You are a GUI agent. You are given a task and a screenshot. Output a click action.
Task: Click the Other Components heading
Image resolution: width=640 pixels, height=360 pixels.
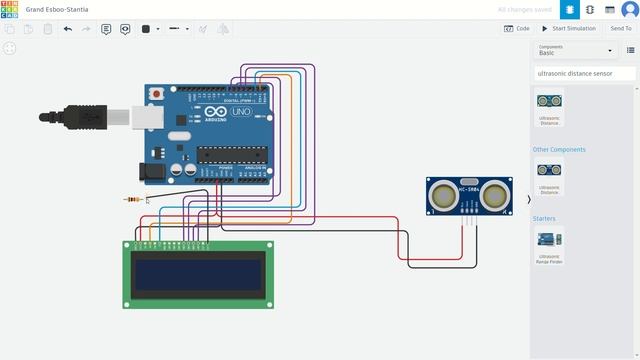point(559,149)
